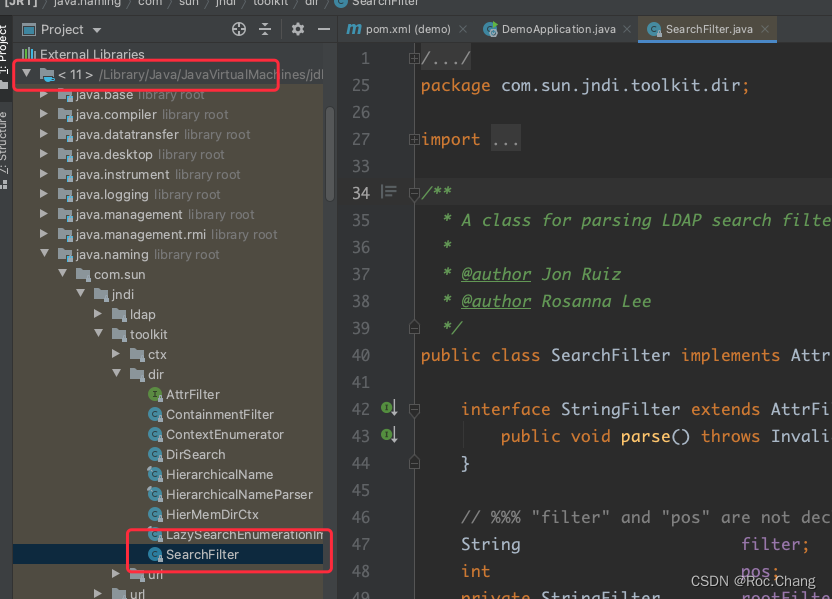
Task: Click the SearchFilter class name in editor
Action: coord(610,355)
